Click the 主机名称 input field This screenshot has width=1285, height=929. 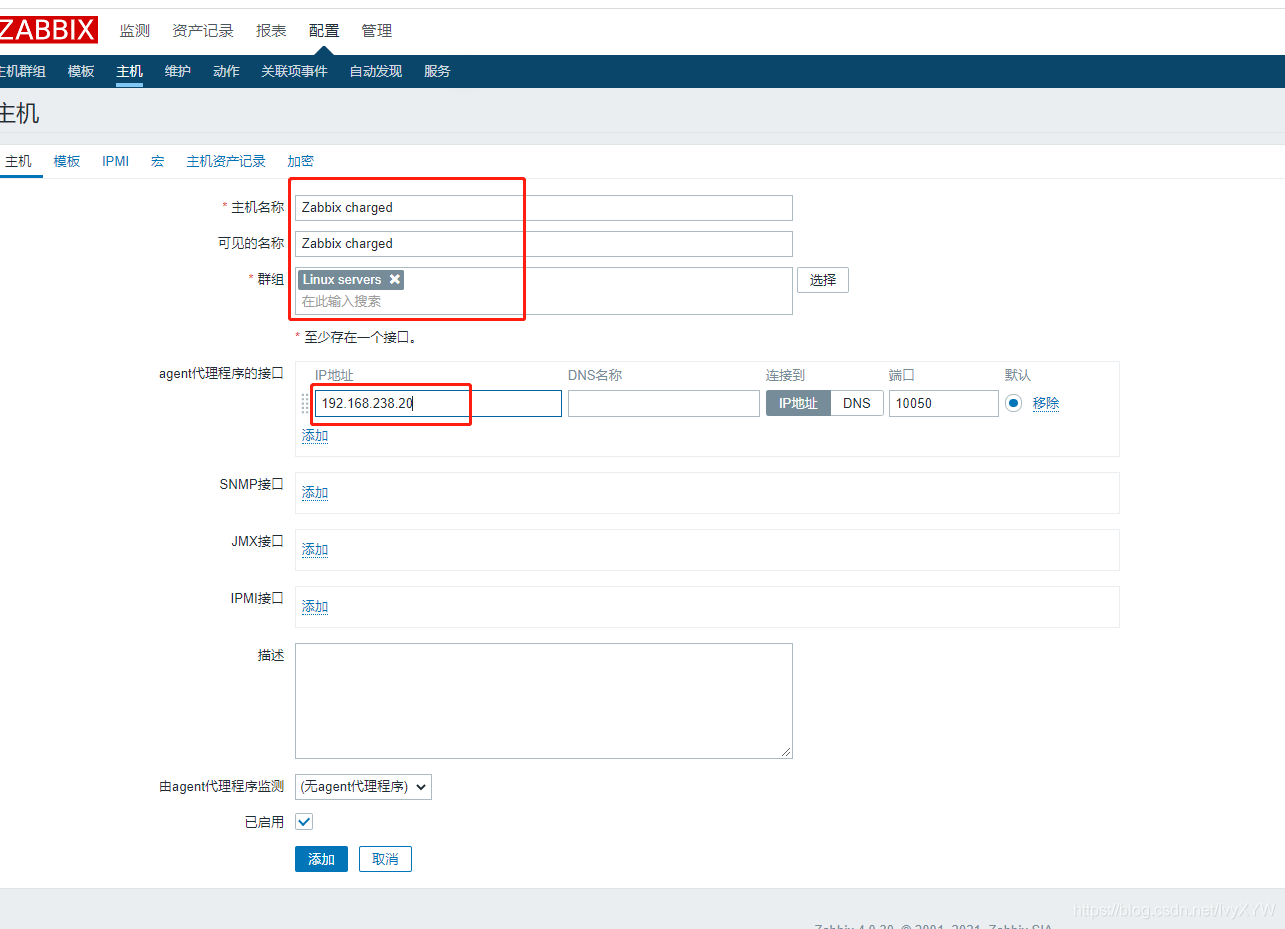pyautogui.click(x=544, y=208)
